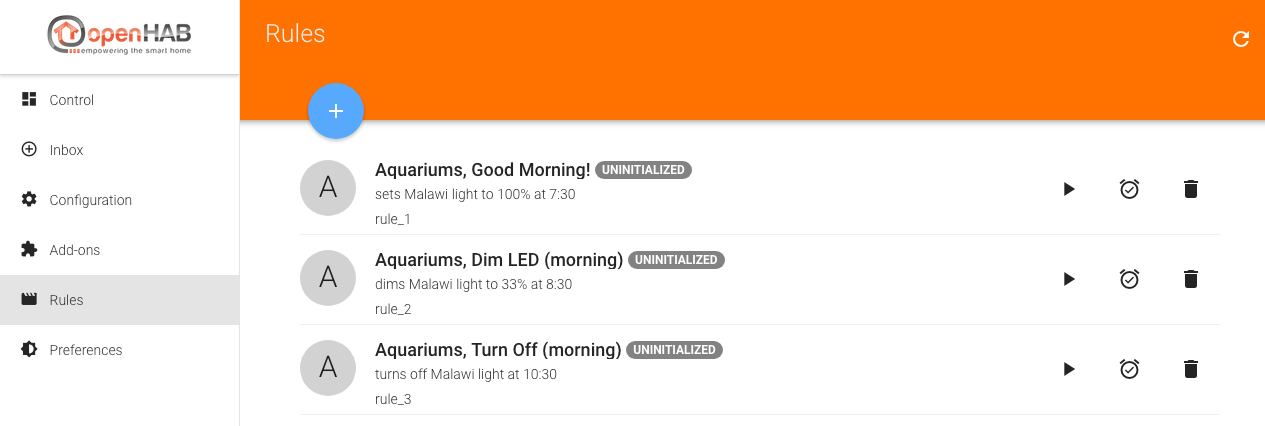Go to Inbox in sidebar
Screen dimensions: 1265x426
tap(120, 150)
